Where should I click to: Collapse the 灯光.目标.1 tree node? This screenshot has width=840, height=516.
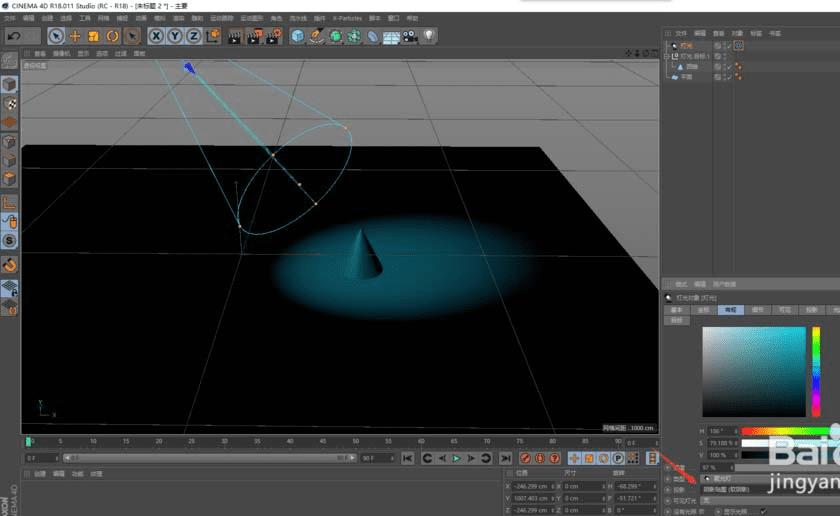click(667, 56)
